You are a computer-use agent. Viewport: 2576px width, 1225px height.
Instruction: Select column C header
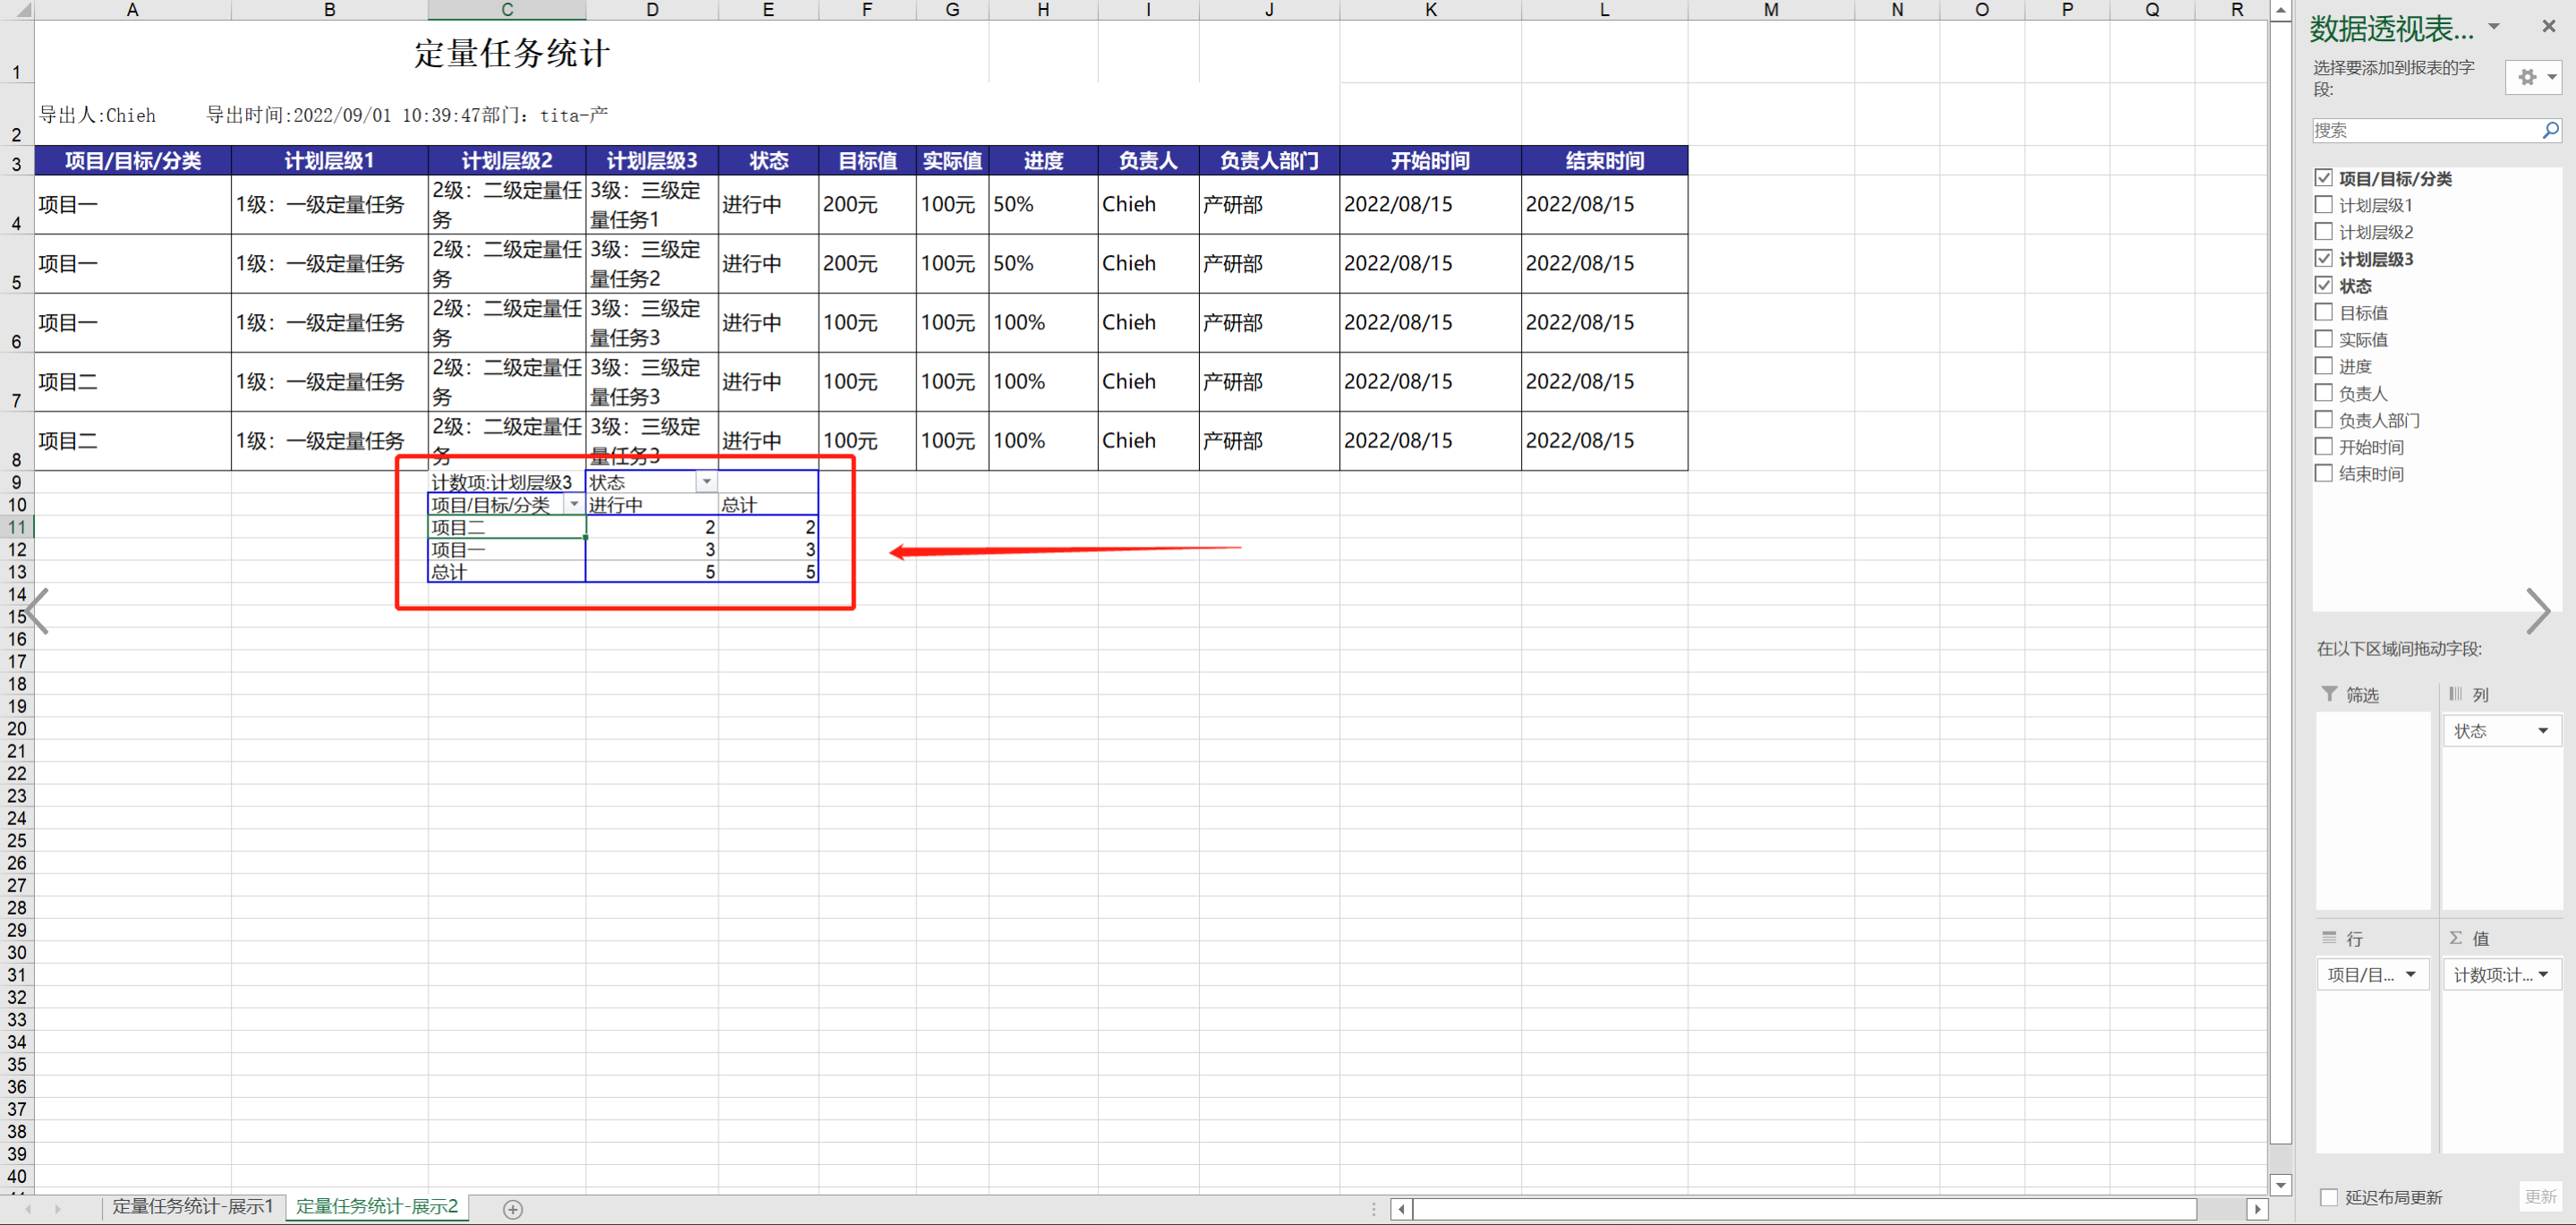[507, 10]
